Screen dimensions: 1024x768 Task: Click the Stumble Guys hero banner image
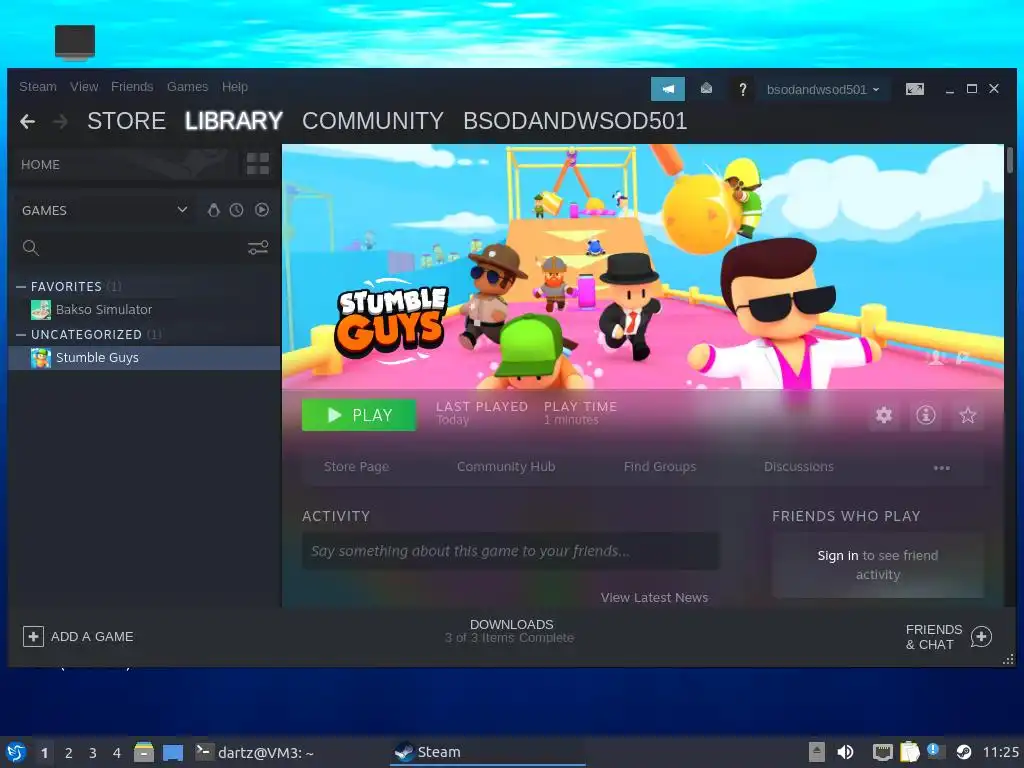[643, 266]
